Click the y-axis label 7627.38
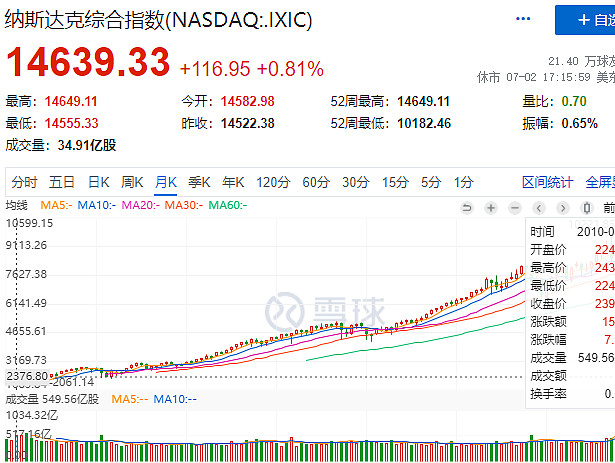Screen dimensions: 615x463 [26, 274]
